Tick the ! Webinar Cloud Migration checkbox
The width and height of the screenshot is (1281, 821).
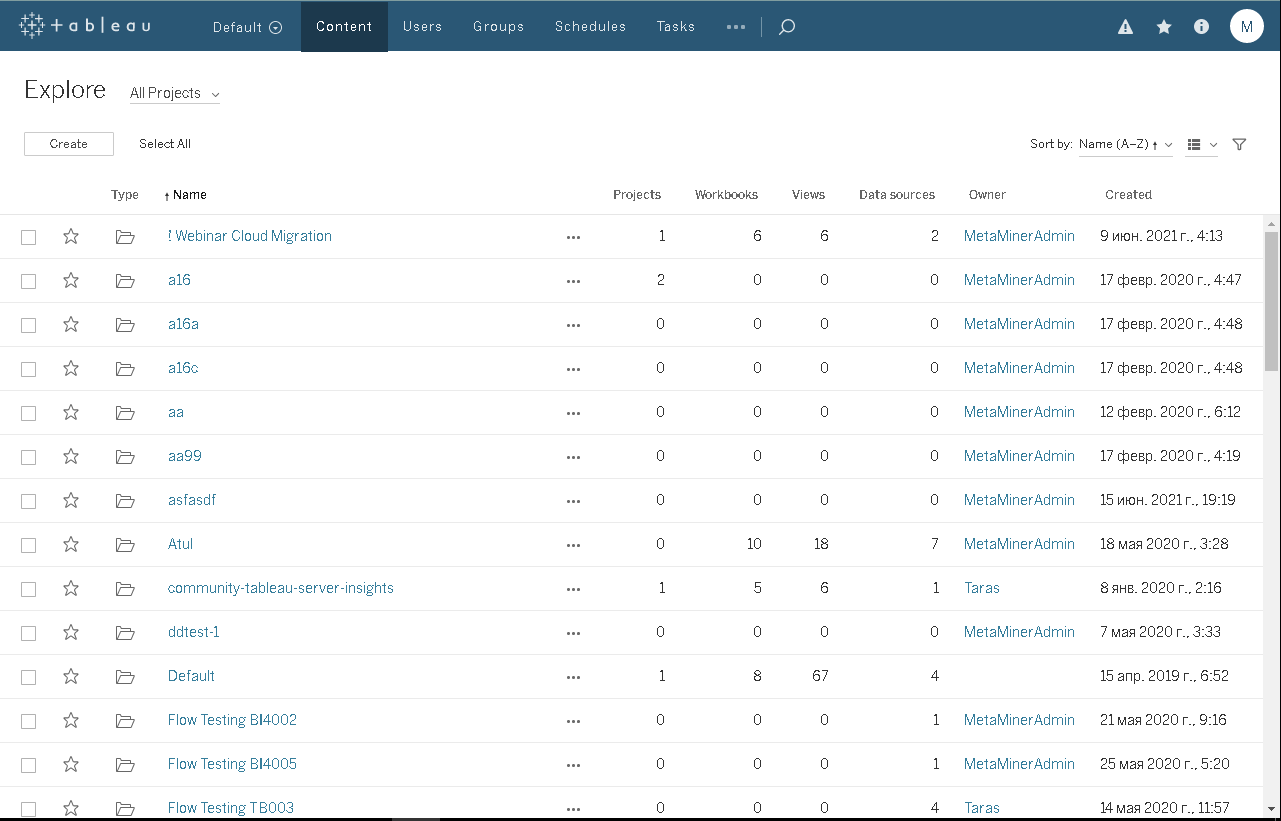tap(29, 237)
